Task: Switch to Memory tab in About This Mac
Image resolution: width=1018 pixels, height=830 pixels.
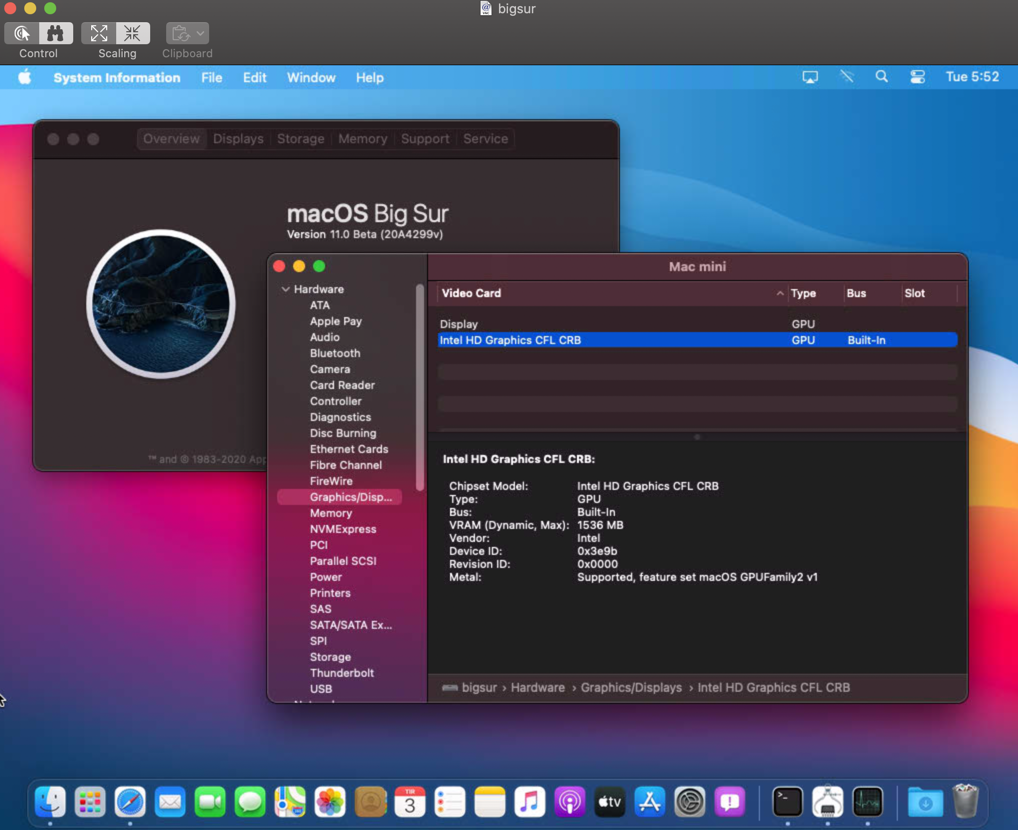Action: (x=362, y=138)
